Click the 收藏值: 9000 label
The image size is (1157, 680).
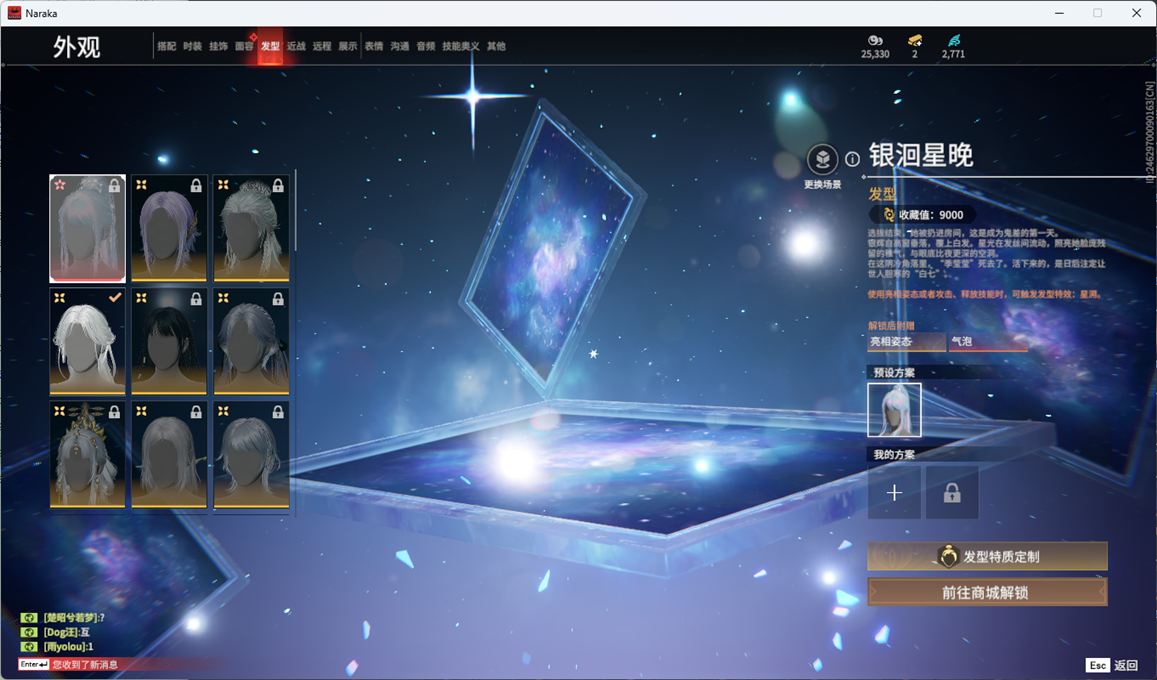click(930, 215)
